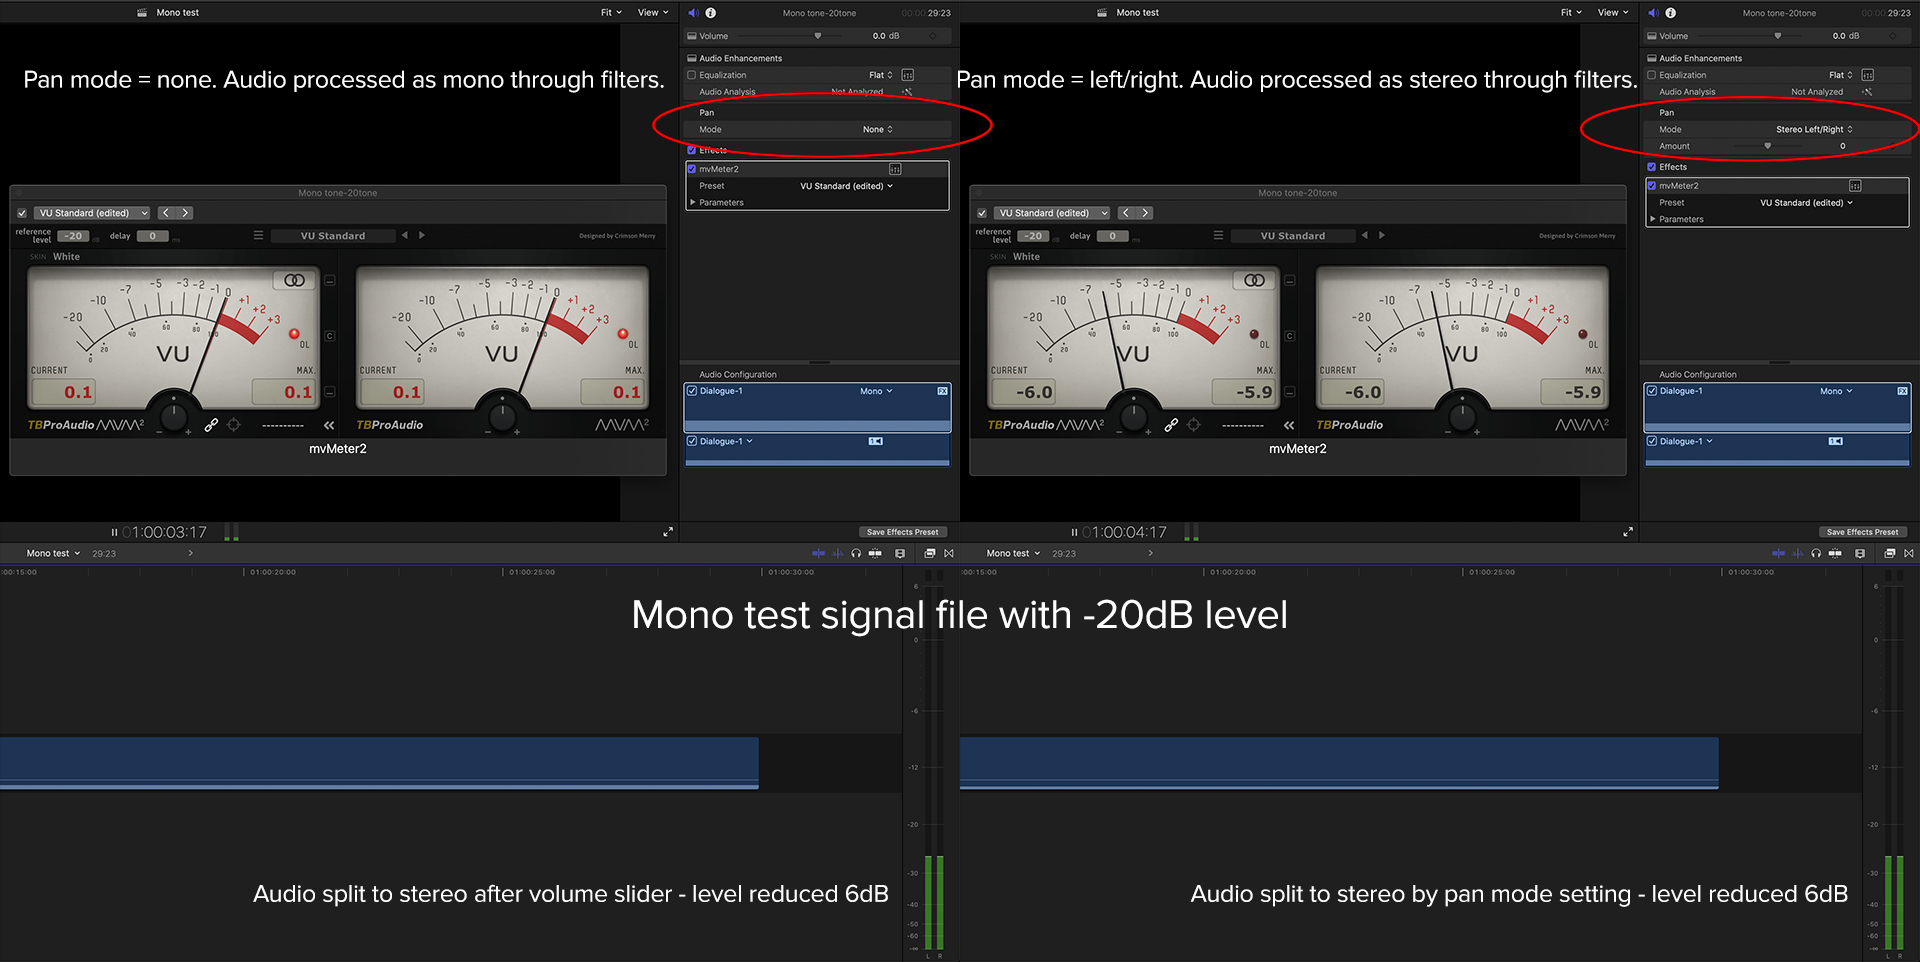Open the Fit zoom menu in right viewer
Screen dimensions: 1920x962
1571,13
